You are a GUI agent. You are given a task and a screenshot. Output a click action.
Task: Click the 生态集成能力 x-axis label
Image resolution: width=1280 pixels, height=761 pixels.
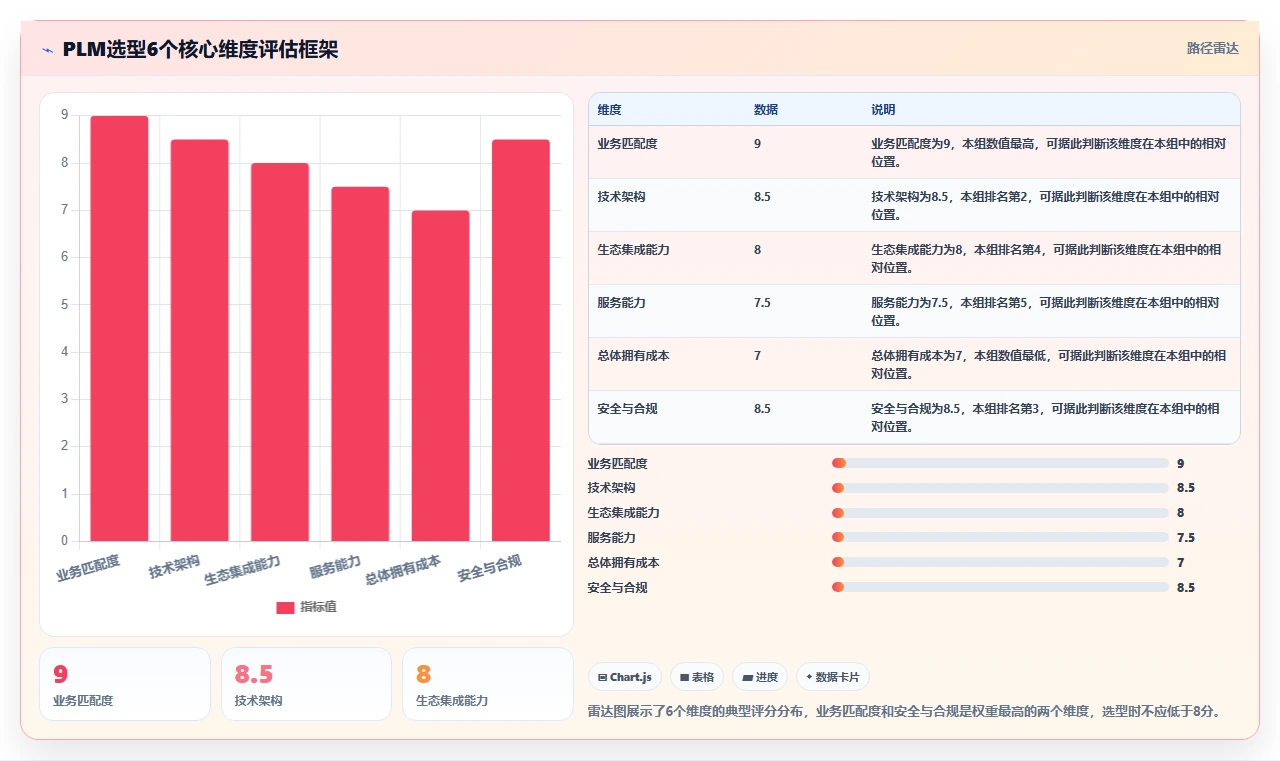pos(242,570)
